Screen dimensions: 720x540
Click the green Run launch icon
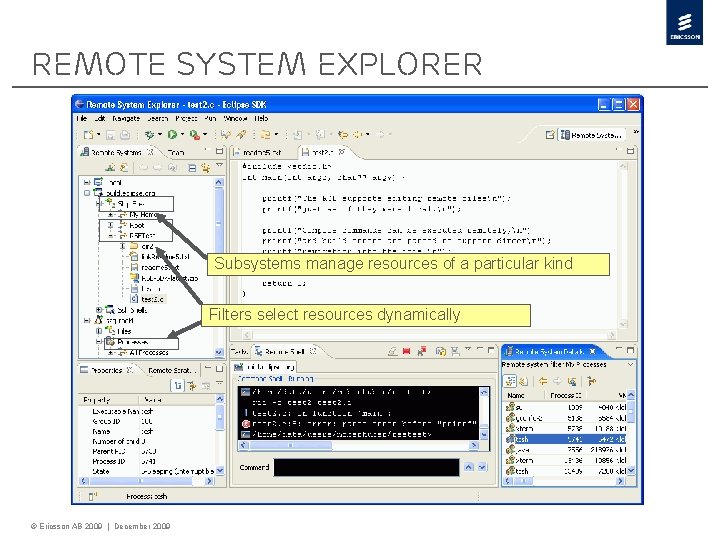coord(172,135)
